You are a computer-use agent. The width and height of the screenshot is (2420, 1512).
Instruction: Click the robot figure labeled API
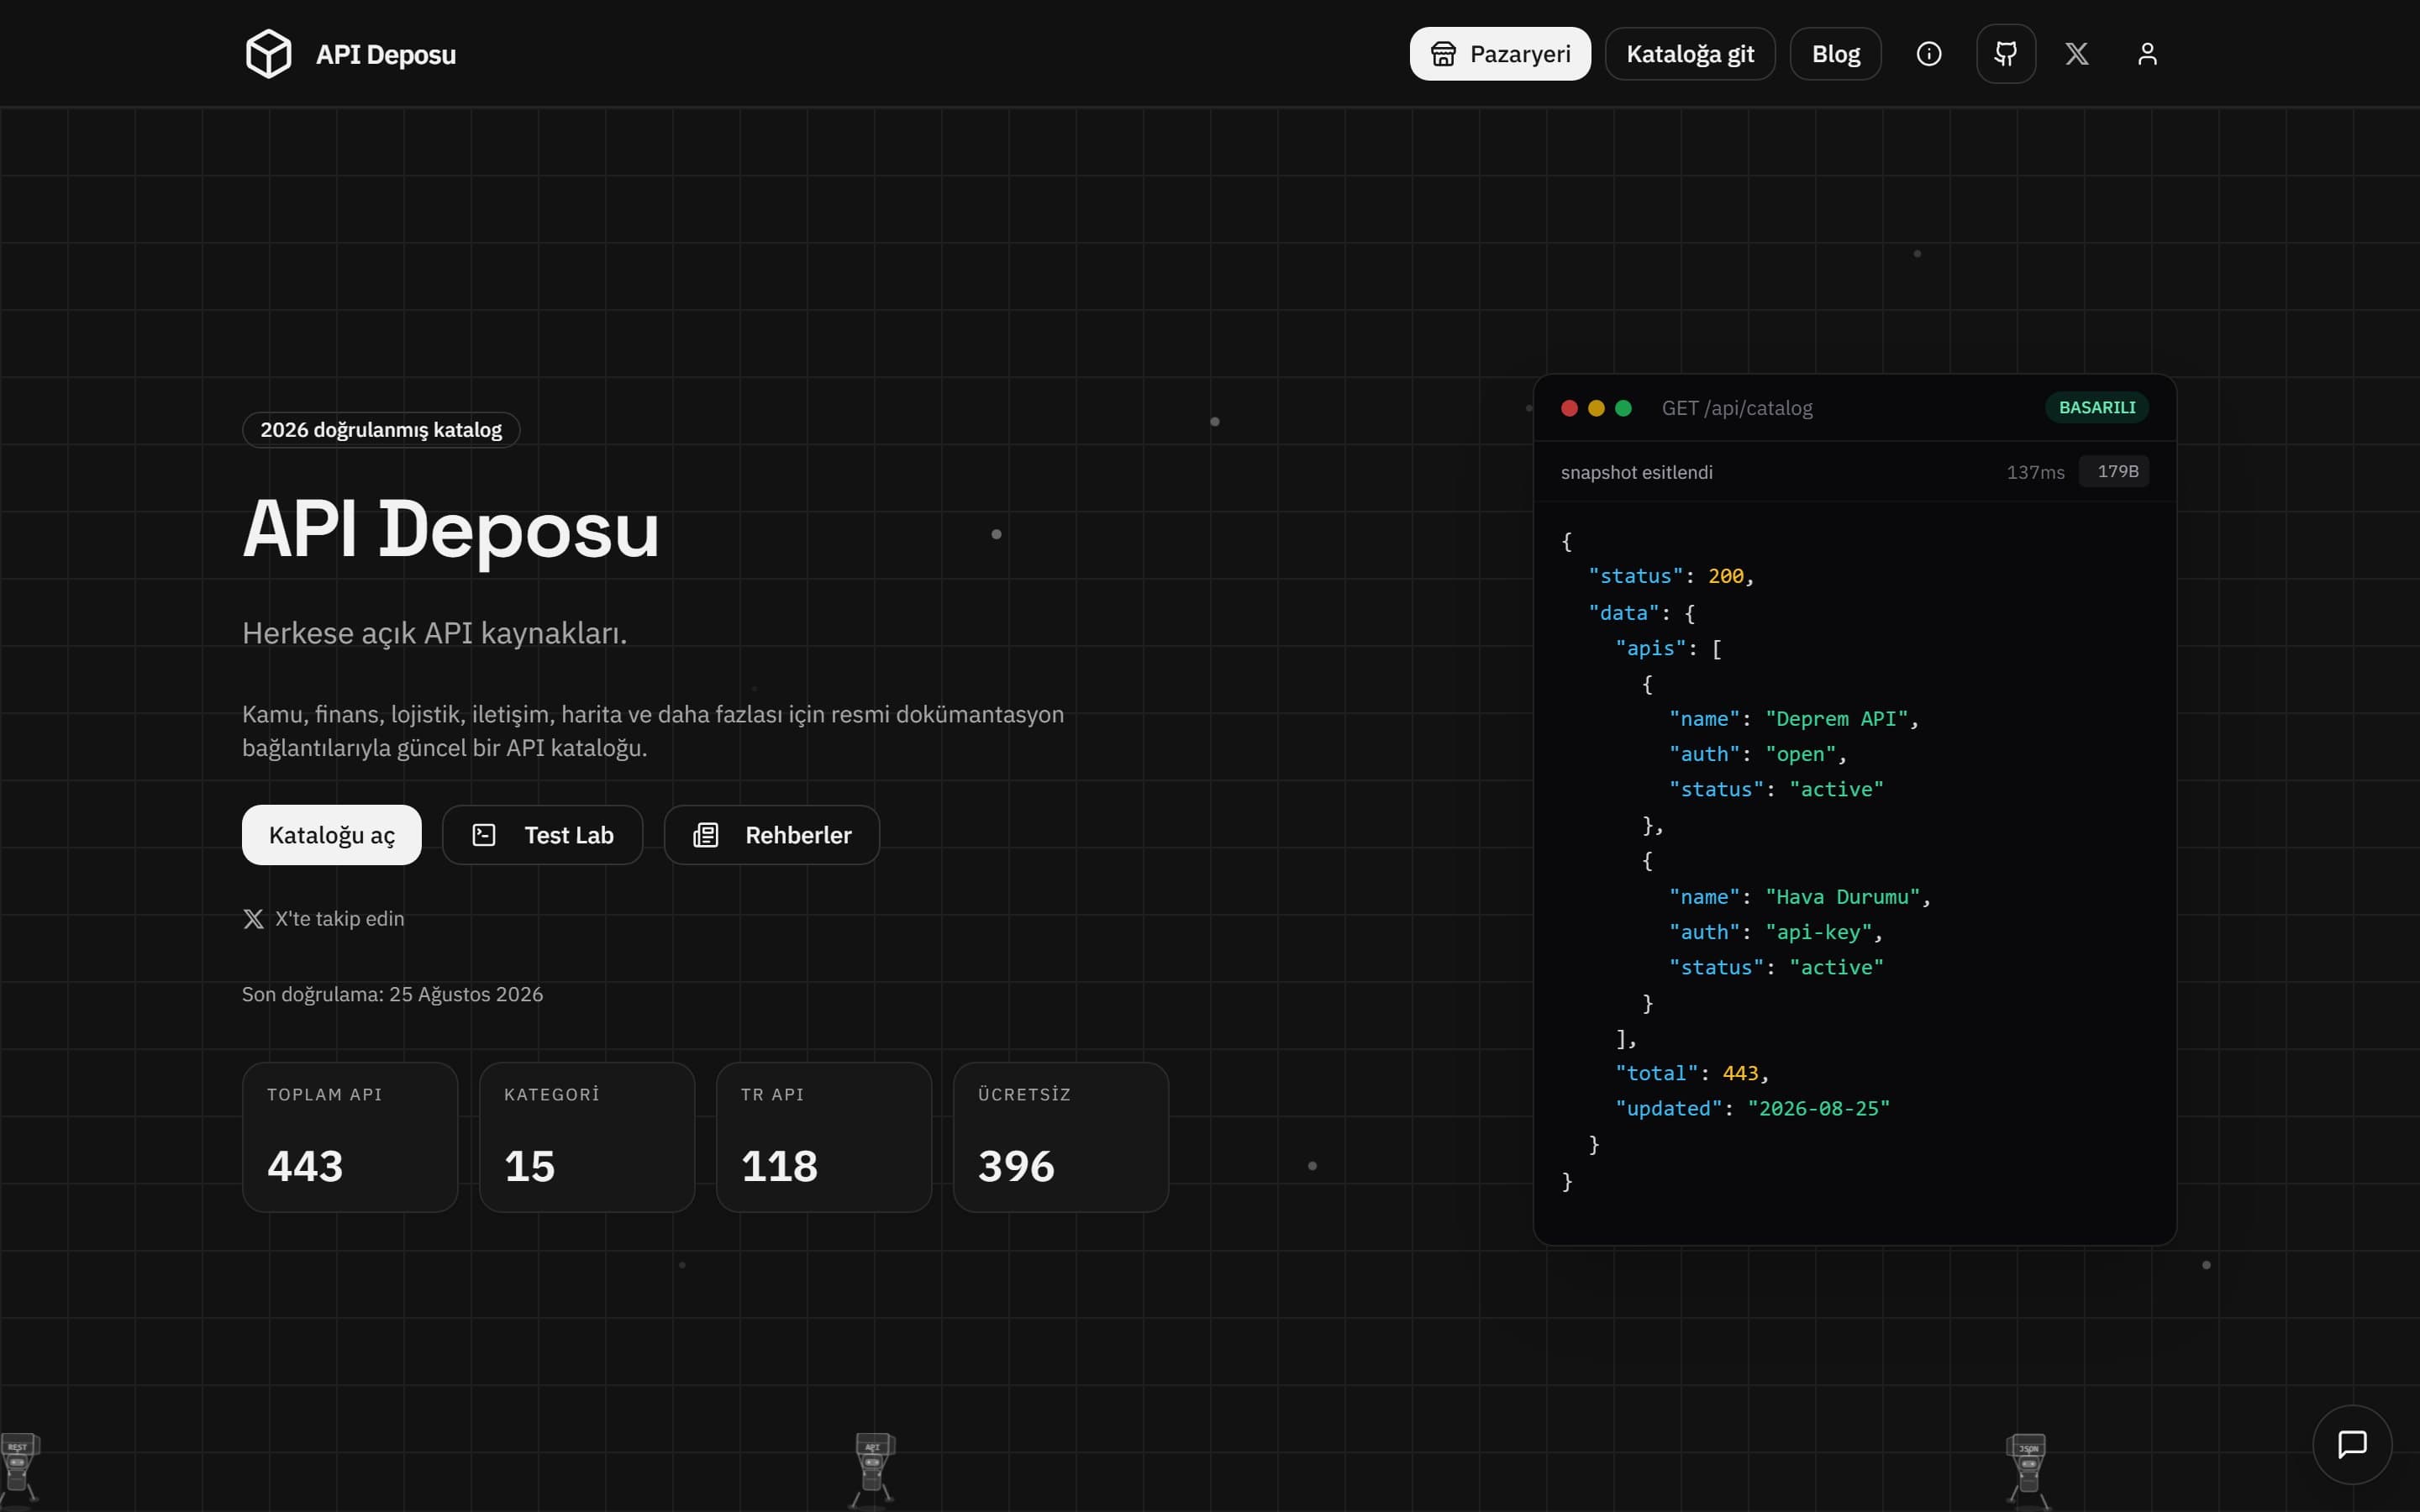[872, 1470]
